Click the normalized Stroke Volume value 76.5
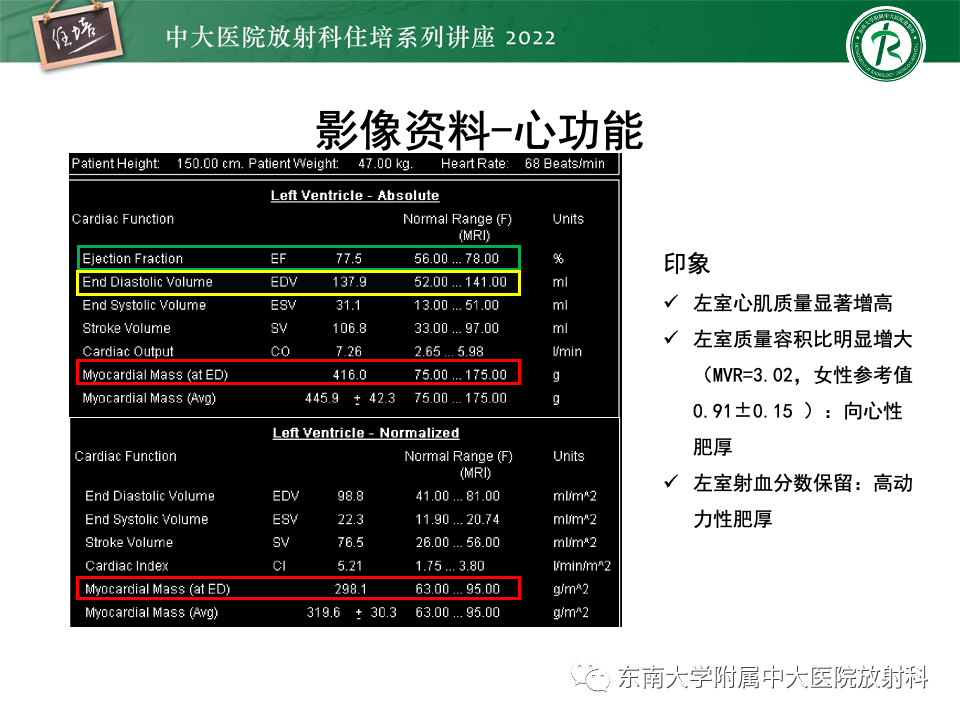Screen dimensions: 960x720 [x=350, y=542]
